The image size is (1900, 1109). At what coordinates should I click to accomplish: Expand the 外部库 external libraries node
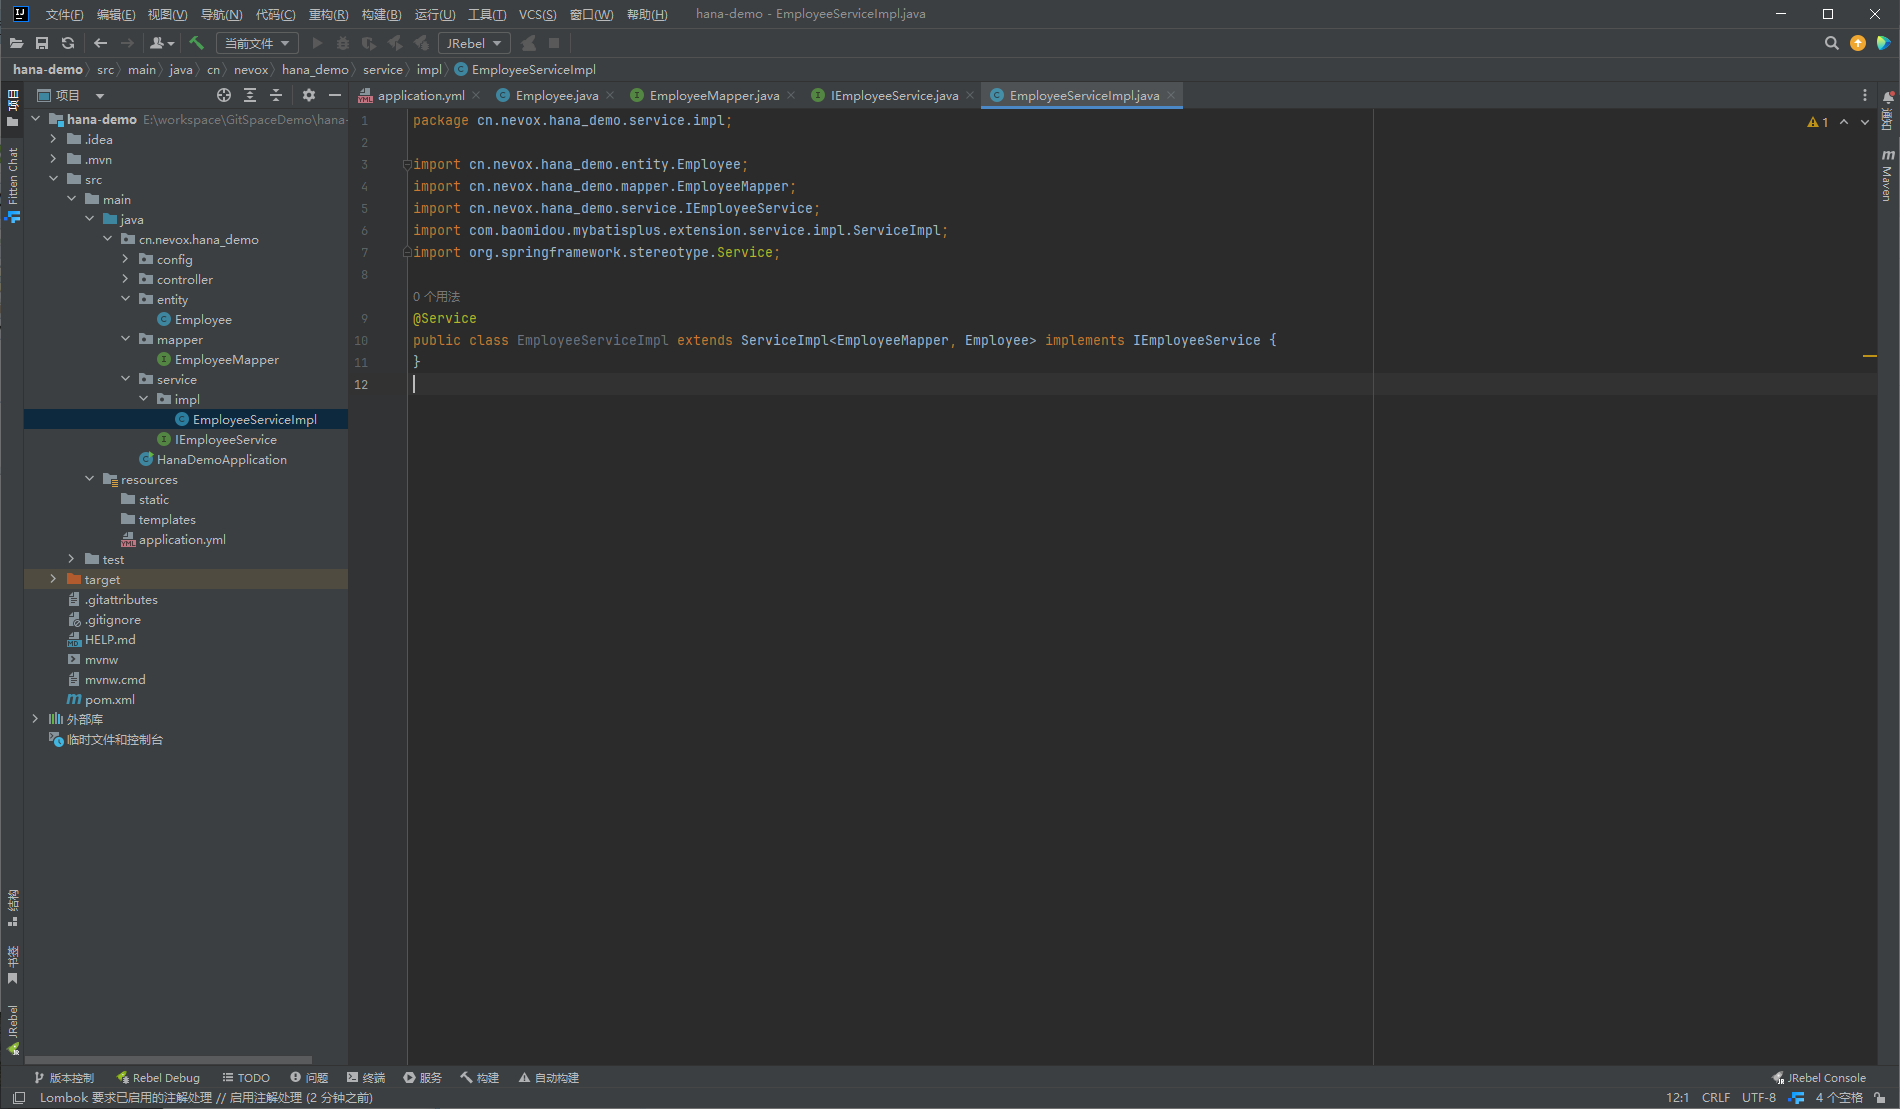pyautogui.click(x=35, y=719)
